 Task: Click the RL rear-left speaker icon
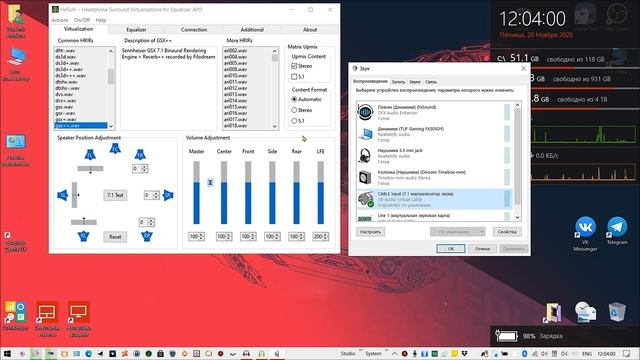(84, 236)
